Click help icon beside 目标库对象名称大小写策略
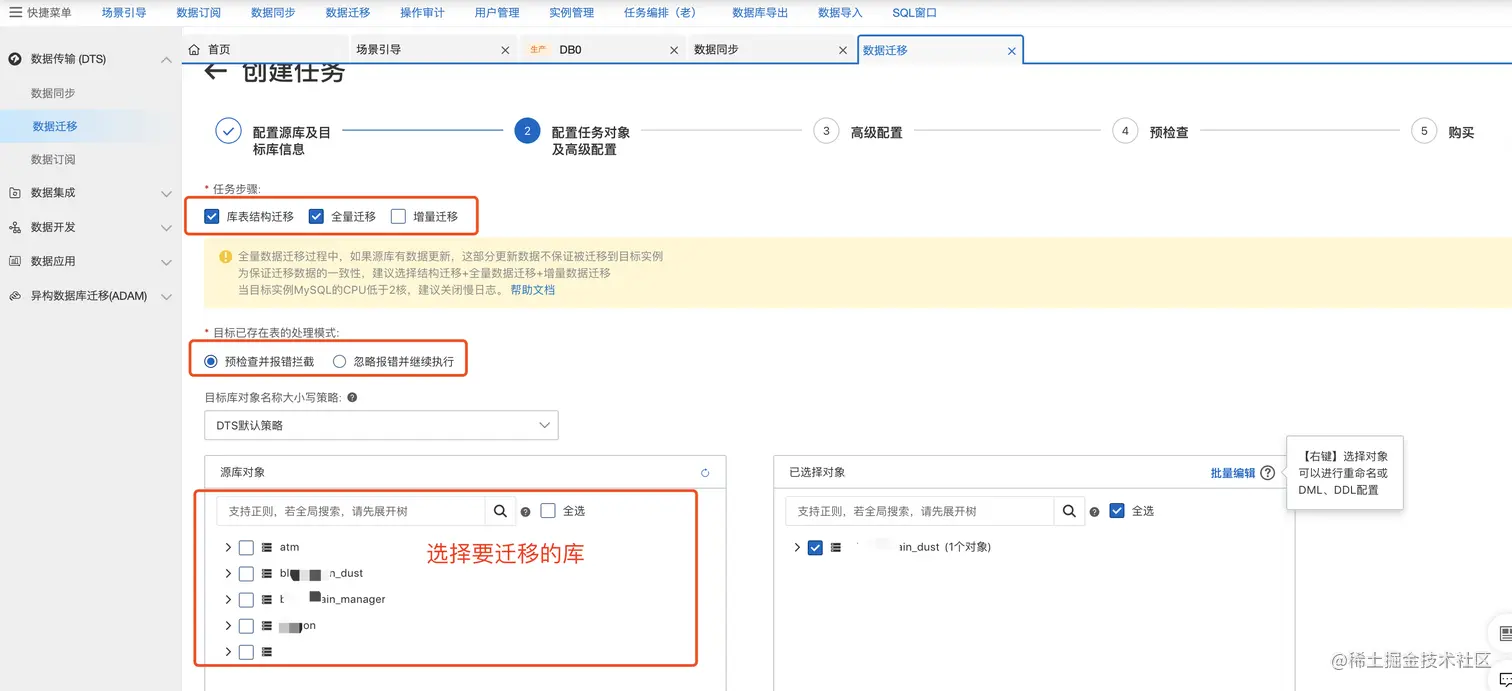This screenshot has width=1512, height=691. point(352,397)
